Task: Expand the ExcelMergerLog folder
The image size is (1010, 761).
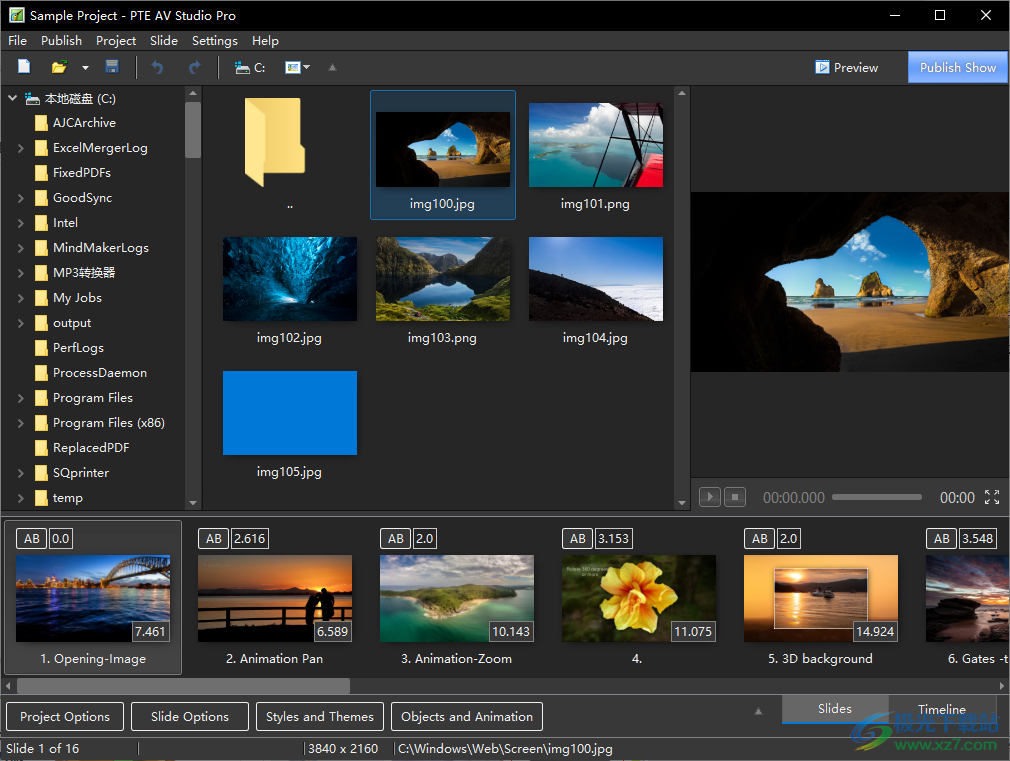Action: (x=21, y=148)
